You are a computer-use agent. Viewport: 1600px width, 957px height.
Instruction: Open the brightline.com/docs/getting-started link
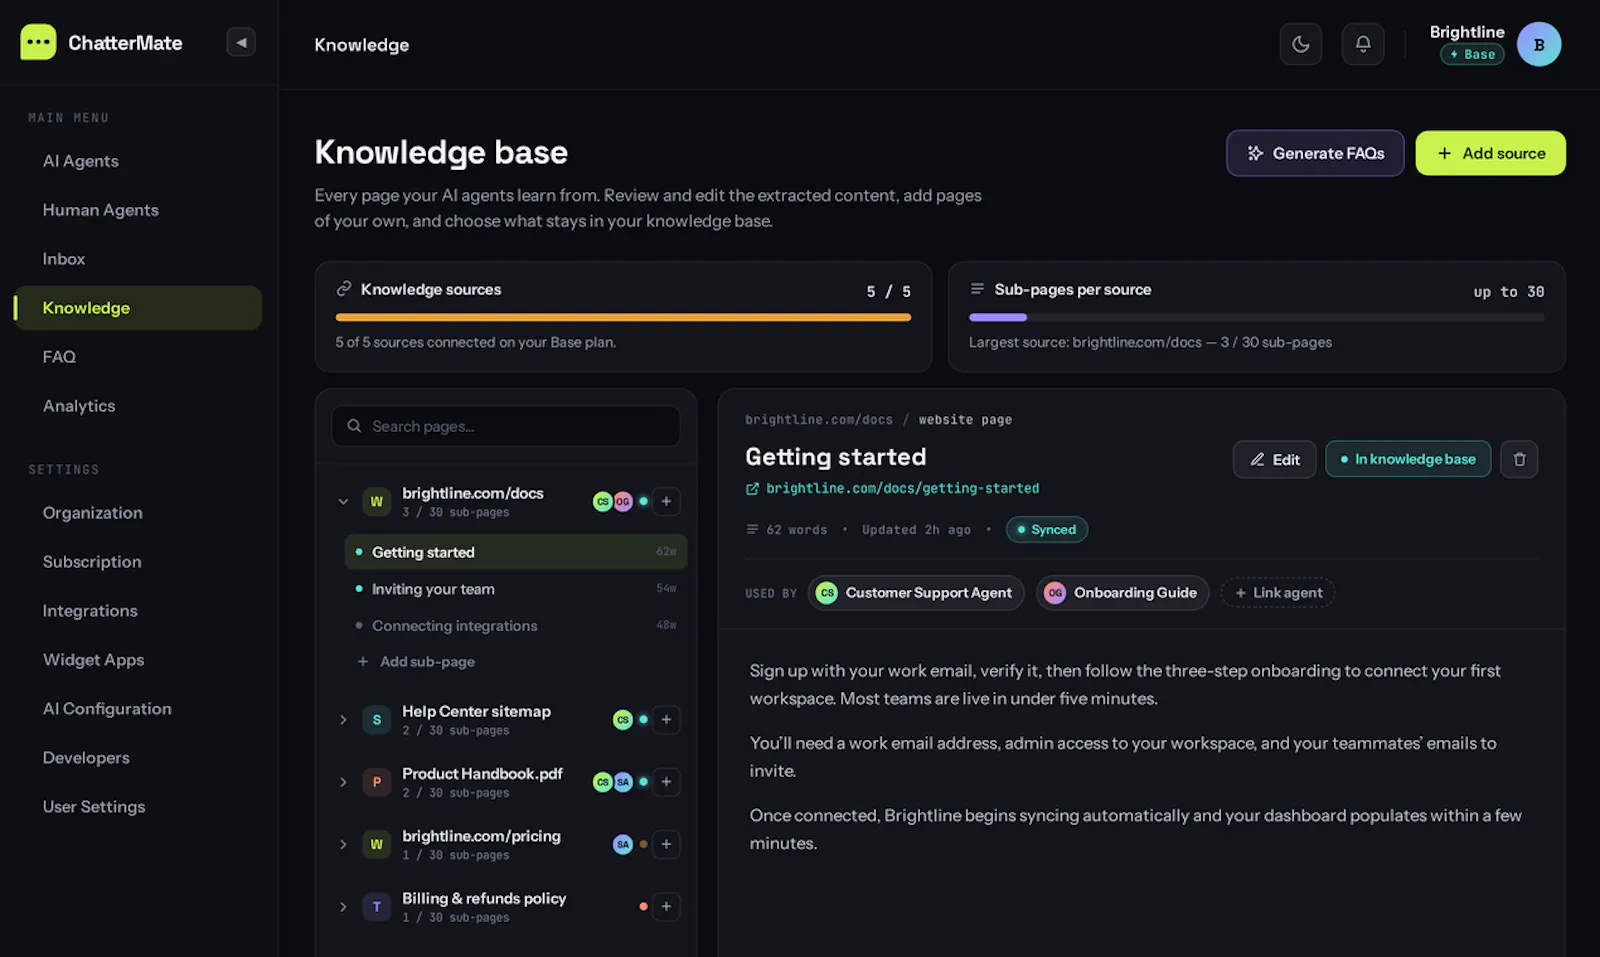click(892, 488)
